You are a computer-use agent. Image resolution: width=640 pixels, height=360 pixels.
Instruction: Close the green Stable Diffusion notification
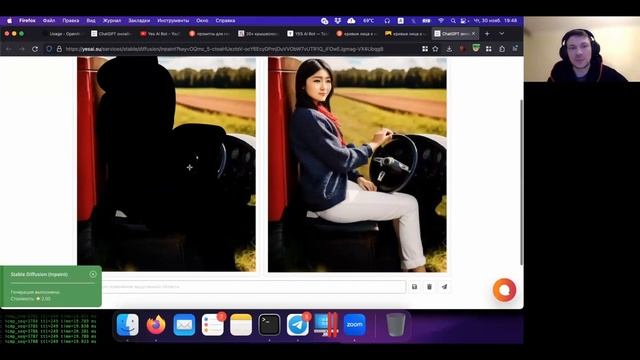(93, 274)
